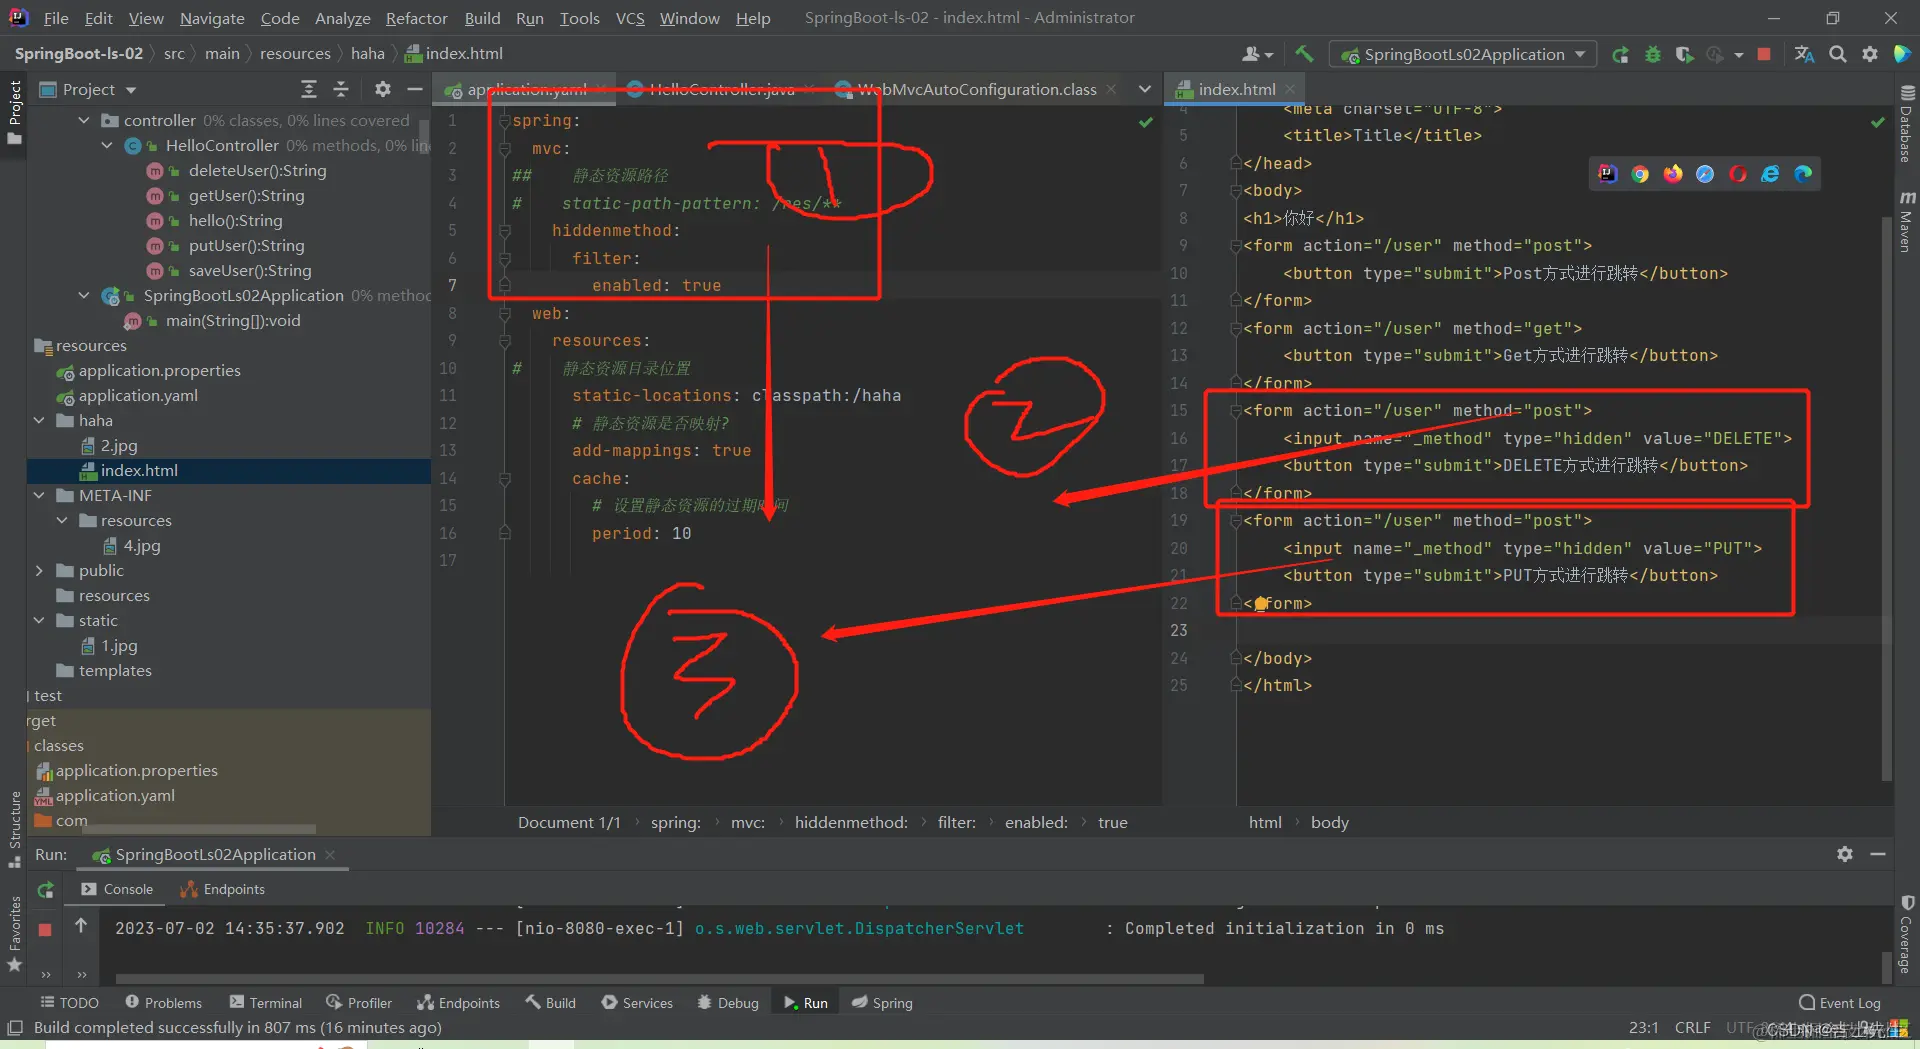Toggle the Structure side panel
1920x1049 pixels.
click(x=15, y=829)
